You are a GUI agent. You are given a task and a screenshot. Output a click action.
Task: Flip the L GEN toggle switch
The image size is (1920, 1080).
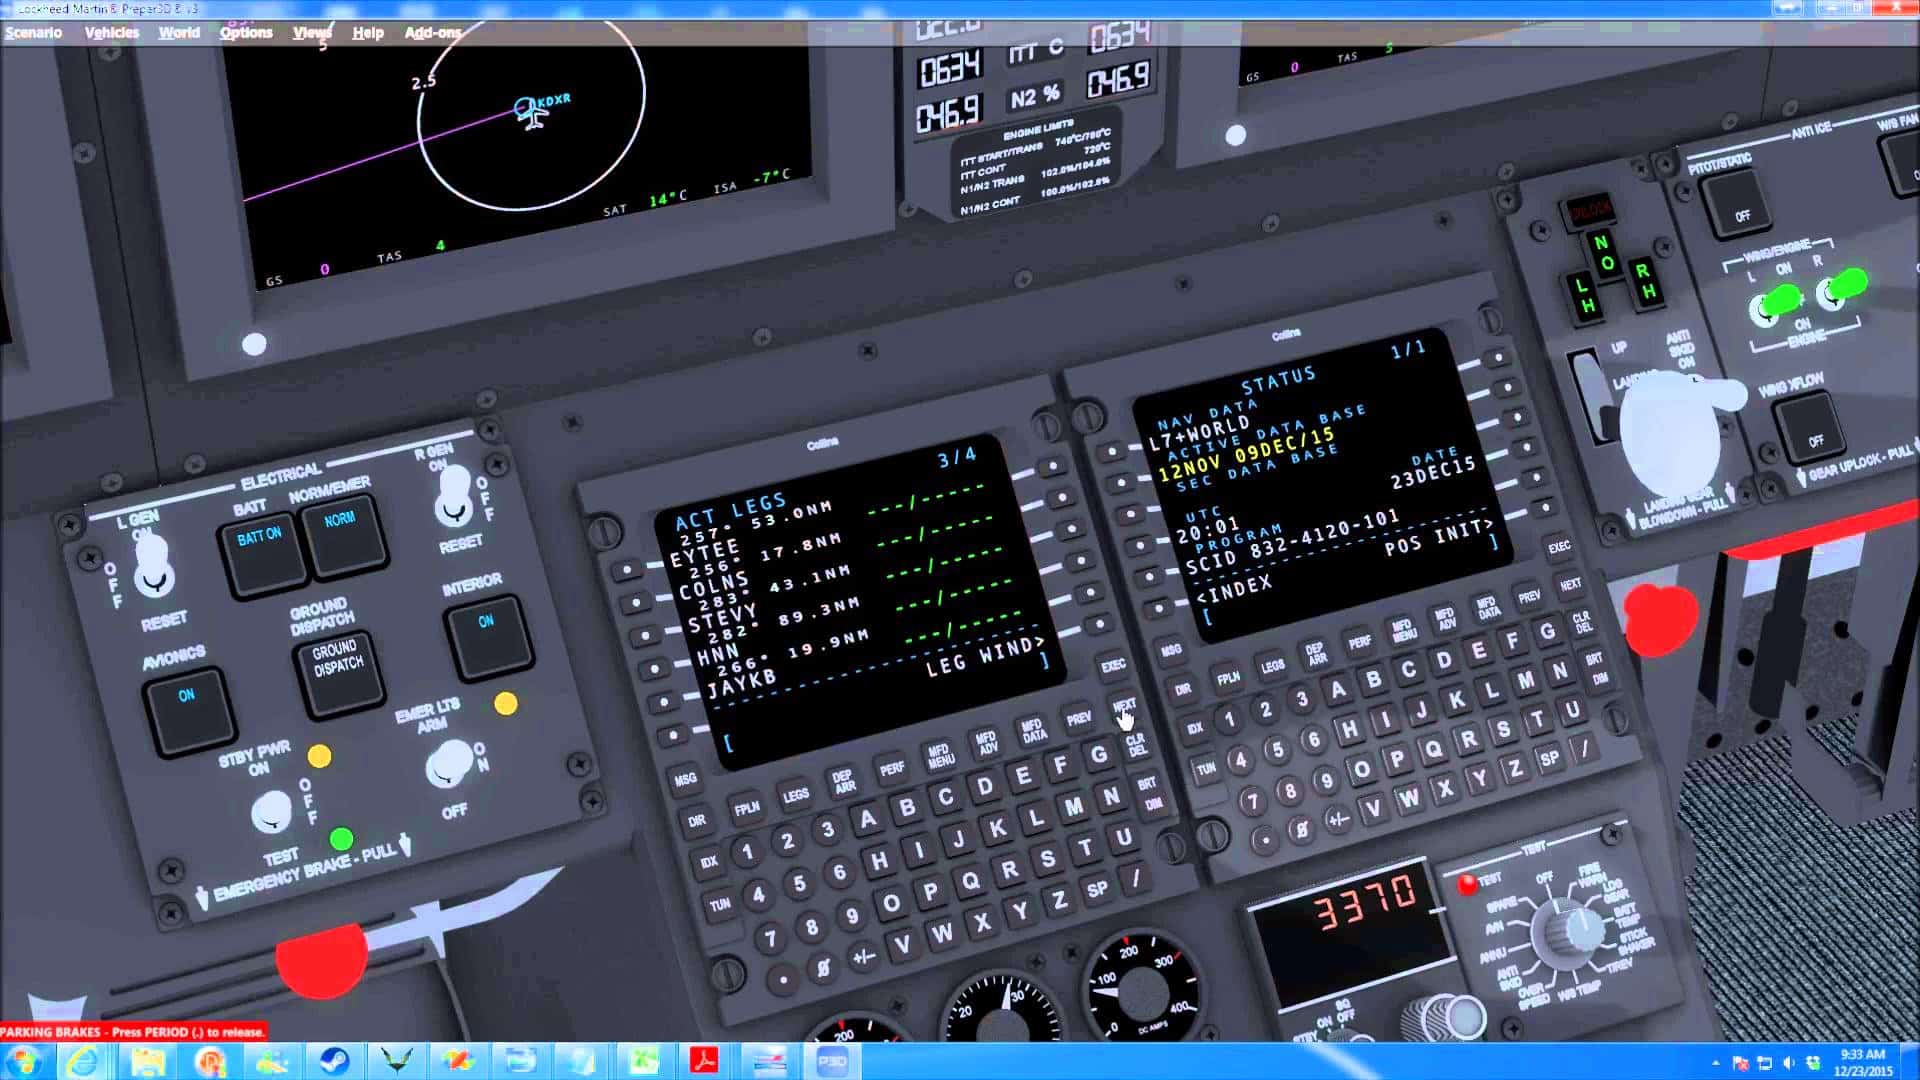pos(152,565)
